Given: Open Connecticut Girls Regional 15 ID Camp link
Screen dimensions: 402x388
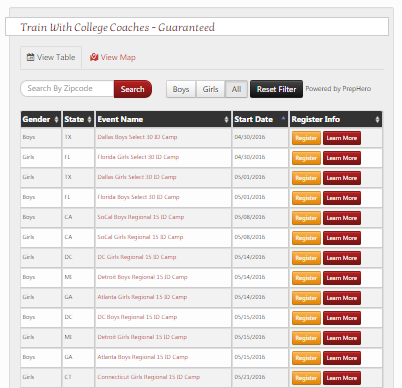Looking at the screenshot, I should pos(149,377).
